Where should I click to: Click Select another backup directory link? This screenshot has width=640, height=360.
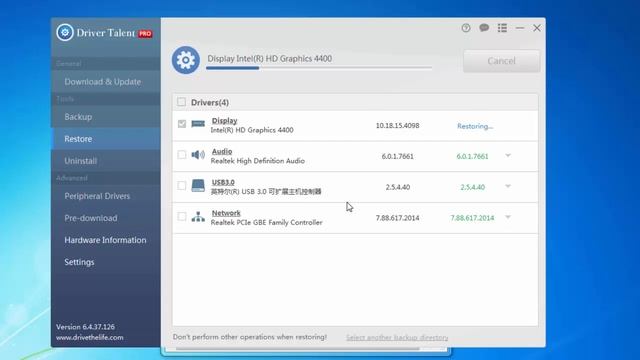coord(397,338)
